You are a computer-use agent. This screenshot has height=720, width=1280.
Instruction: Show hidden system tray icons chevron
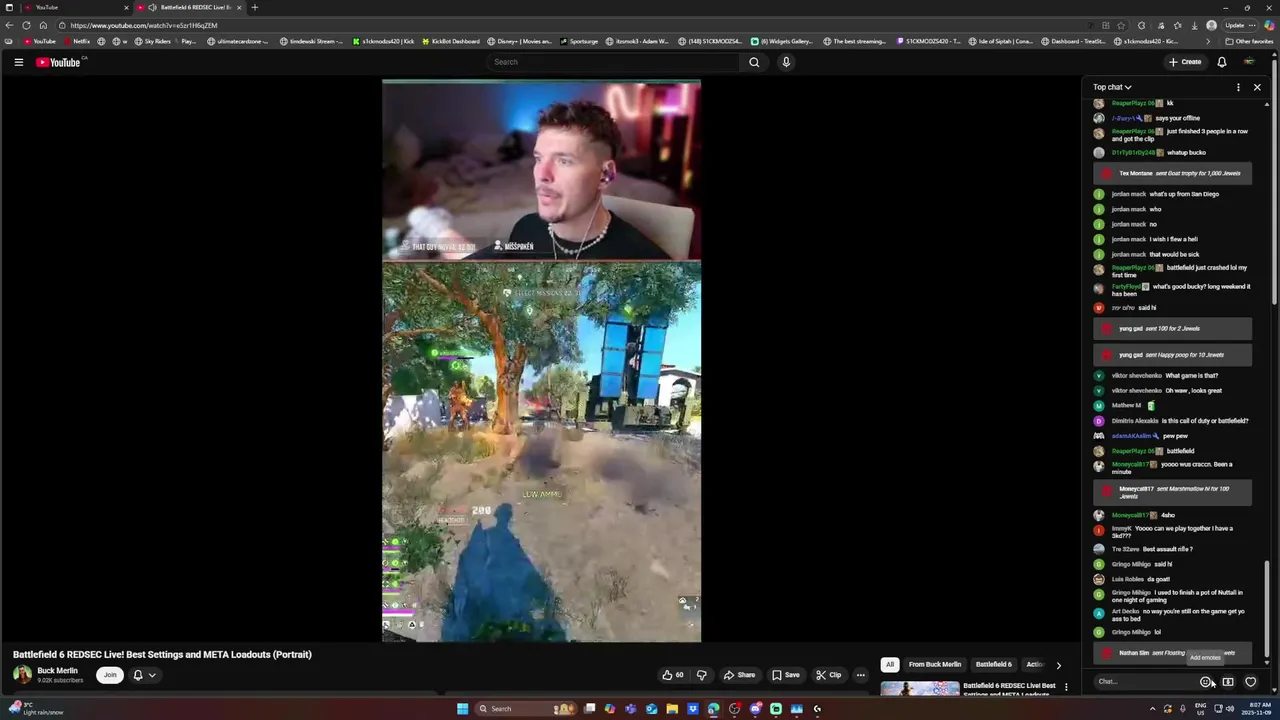(x=1152, y=709)
